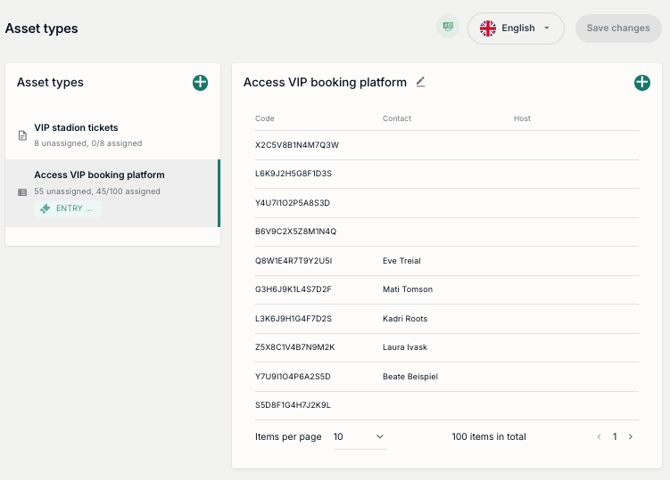Add a code to Access VIP booking platform
This screenshot has height=480, width=670.
(642, 82)
